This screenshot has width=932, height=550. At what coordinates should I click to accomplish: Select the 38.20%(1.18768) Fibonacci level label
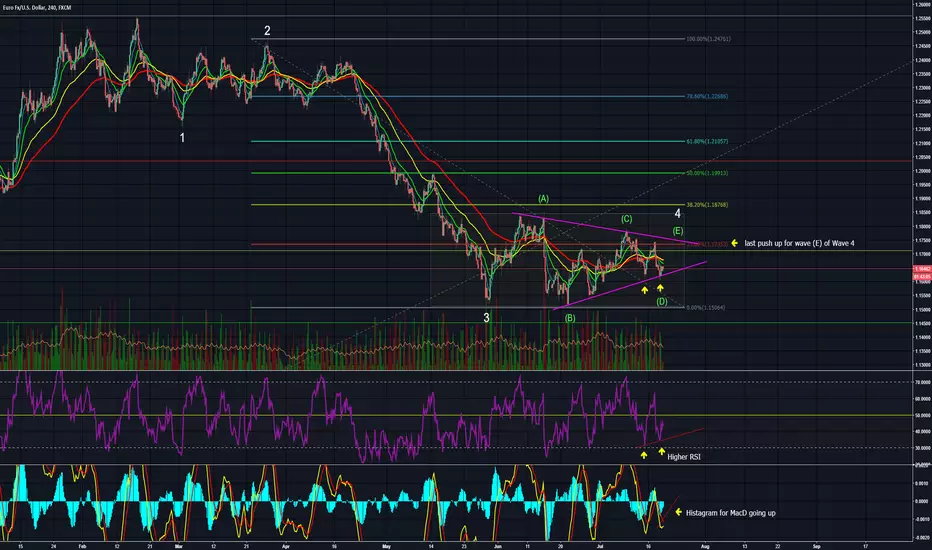(707, 205)
